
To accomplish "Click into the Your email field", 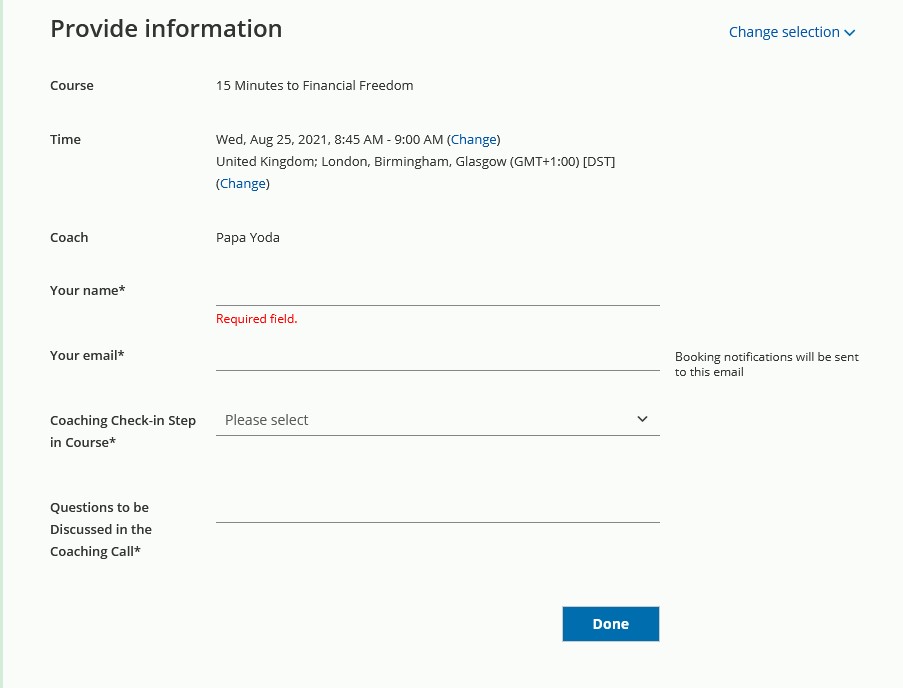I will click(x=437, y=356).
